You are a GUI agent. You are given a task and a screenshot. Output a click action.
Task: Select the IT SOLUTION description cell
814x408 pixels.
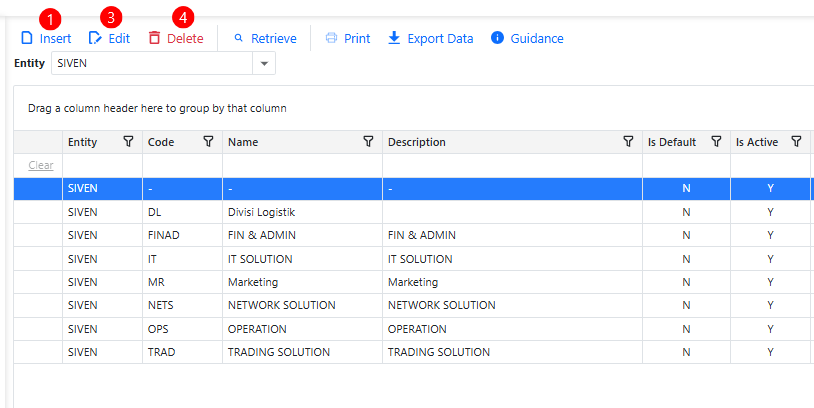(513, 259)
